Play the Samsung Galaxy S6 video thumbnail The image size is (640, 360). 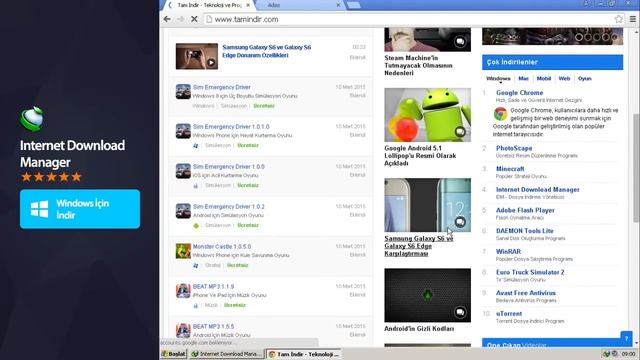pyautogui.click(x=197, y=56)
